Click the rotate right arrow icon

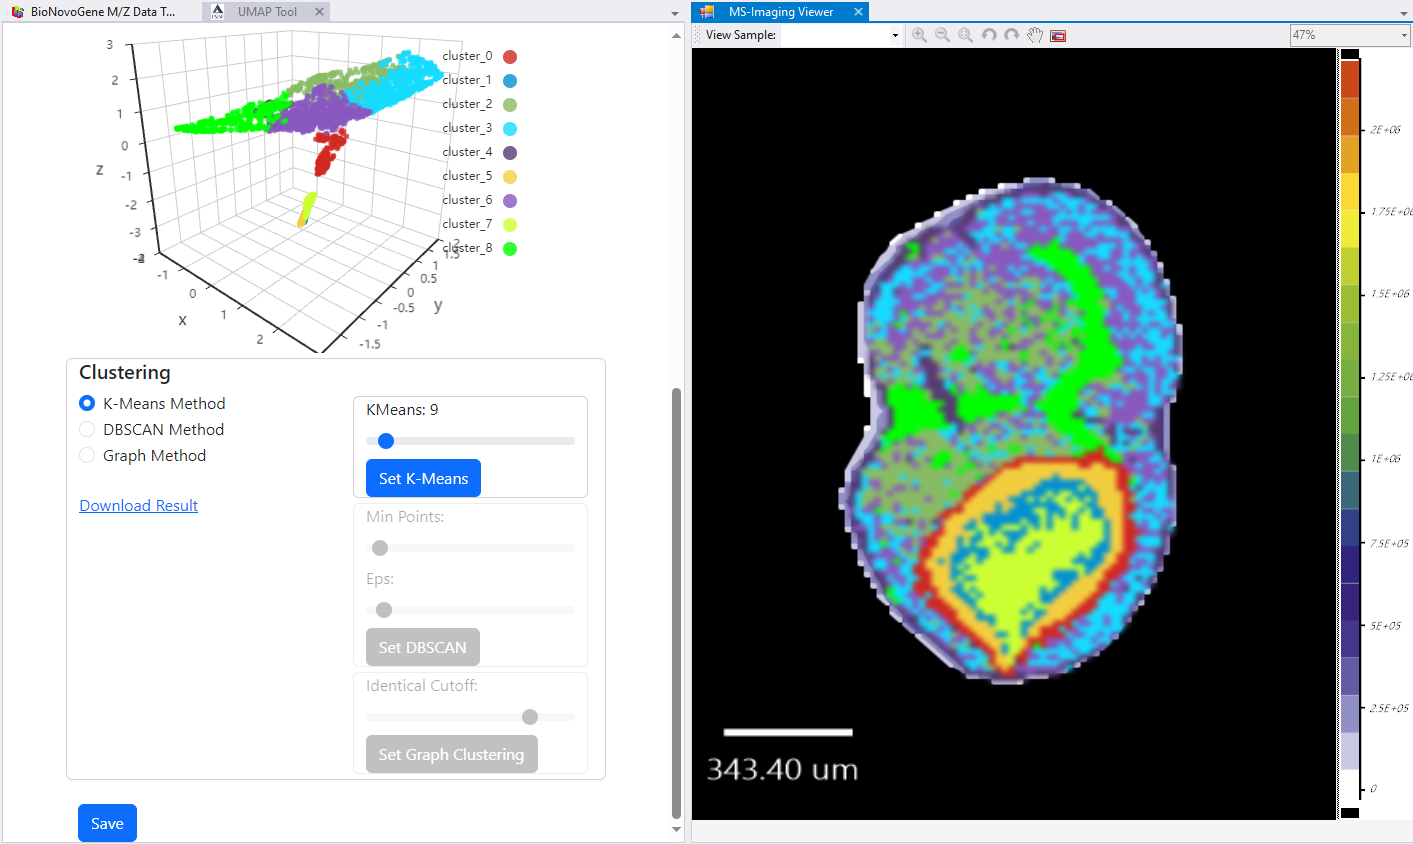click(x=1012, y=35)
